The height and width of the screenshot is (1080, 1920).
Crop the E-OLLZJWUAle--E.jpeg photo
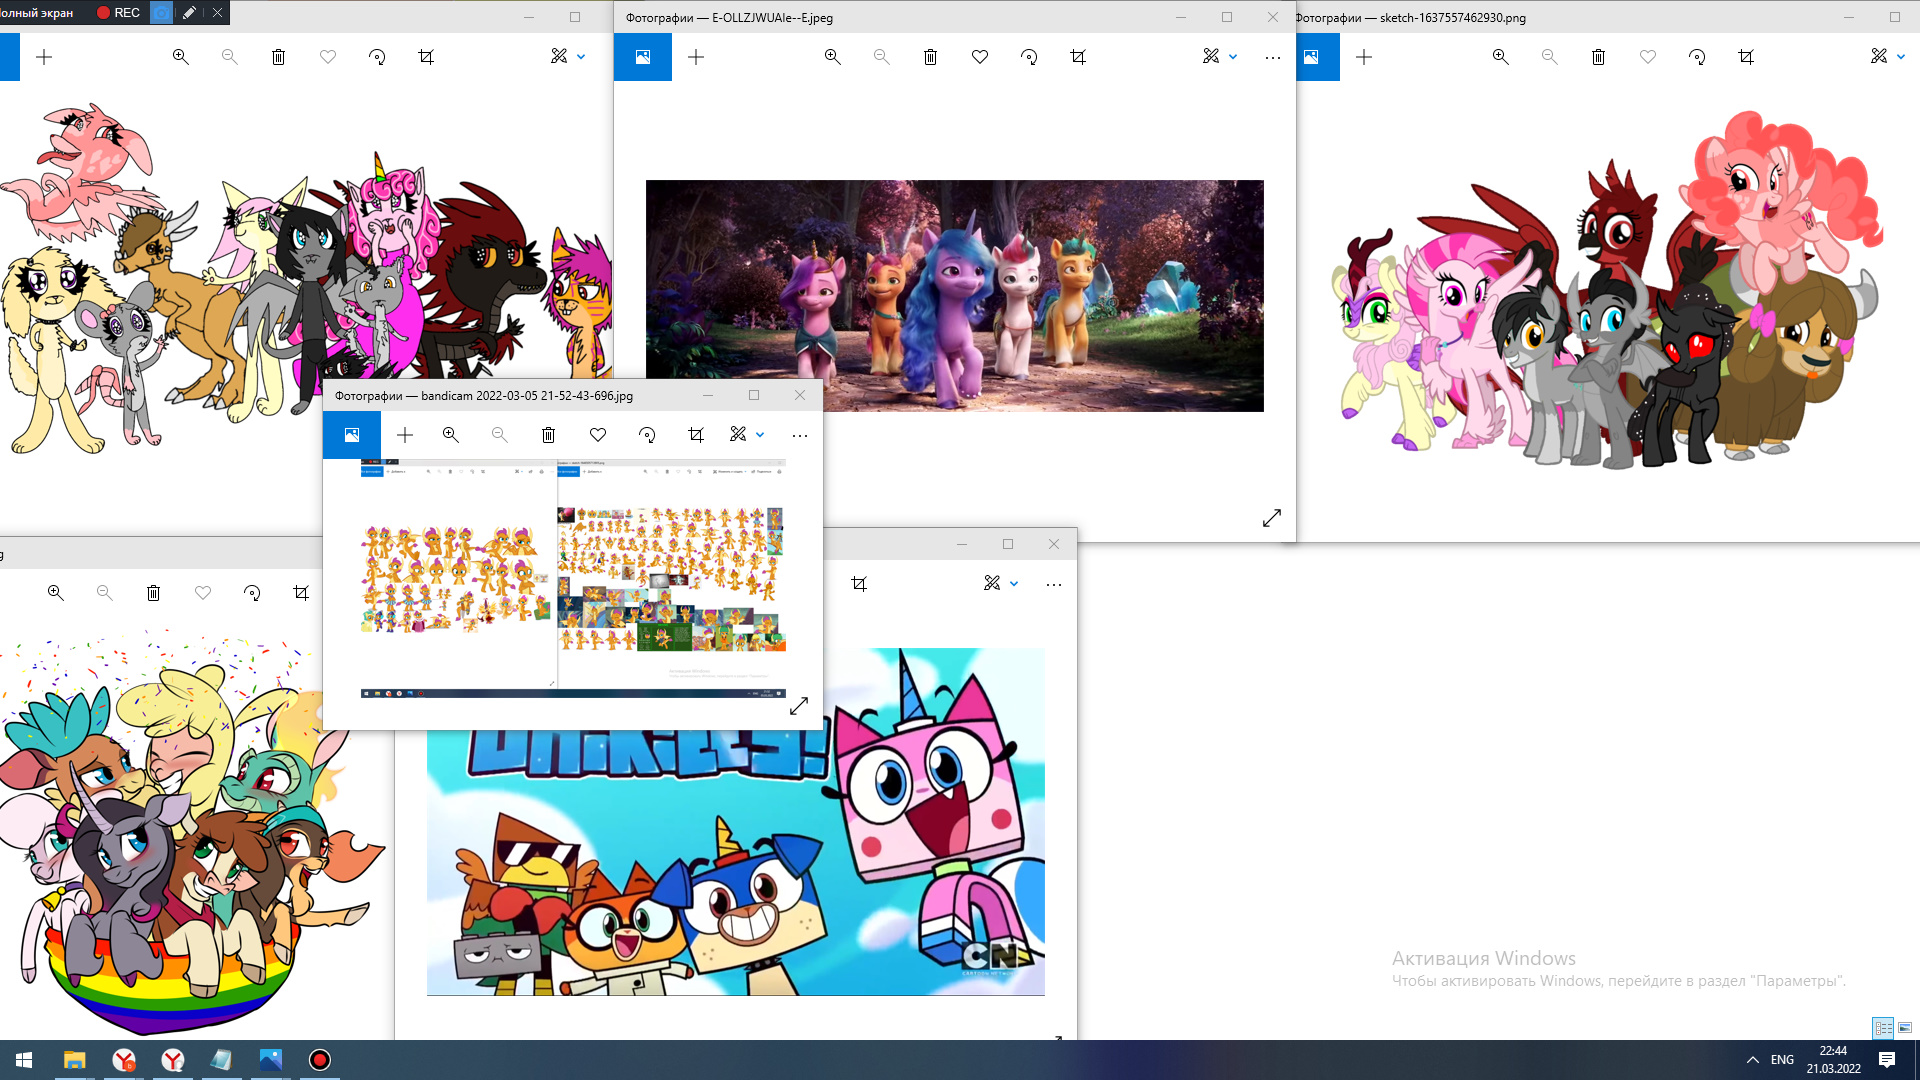[1078, 57]
